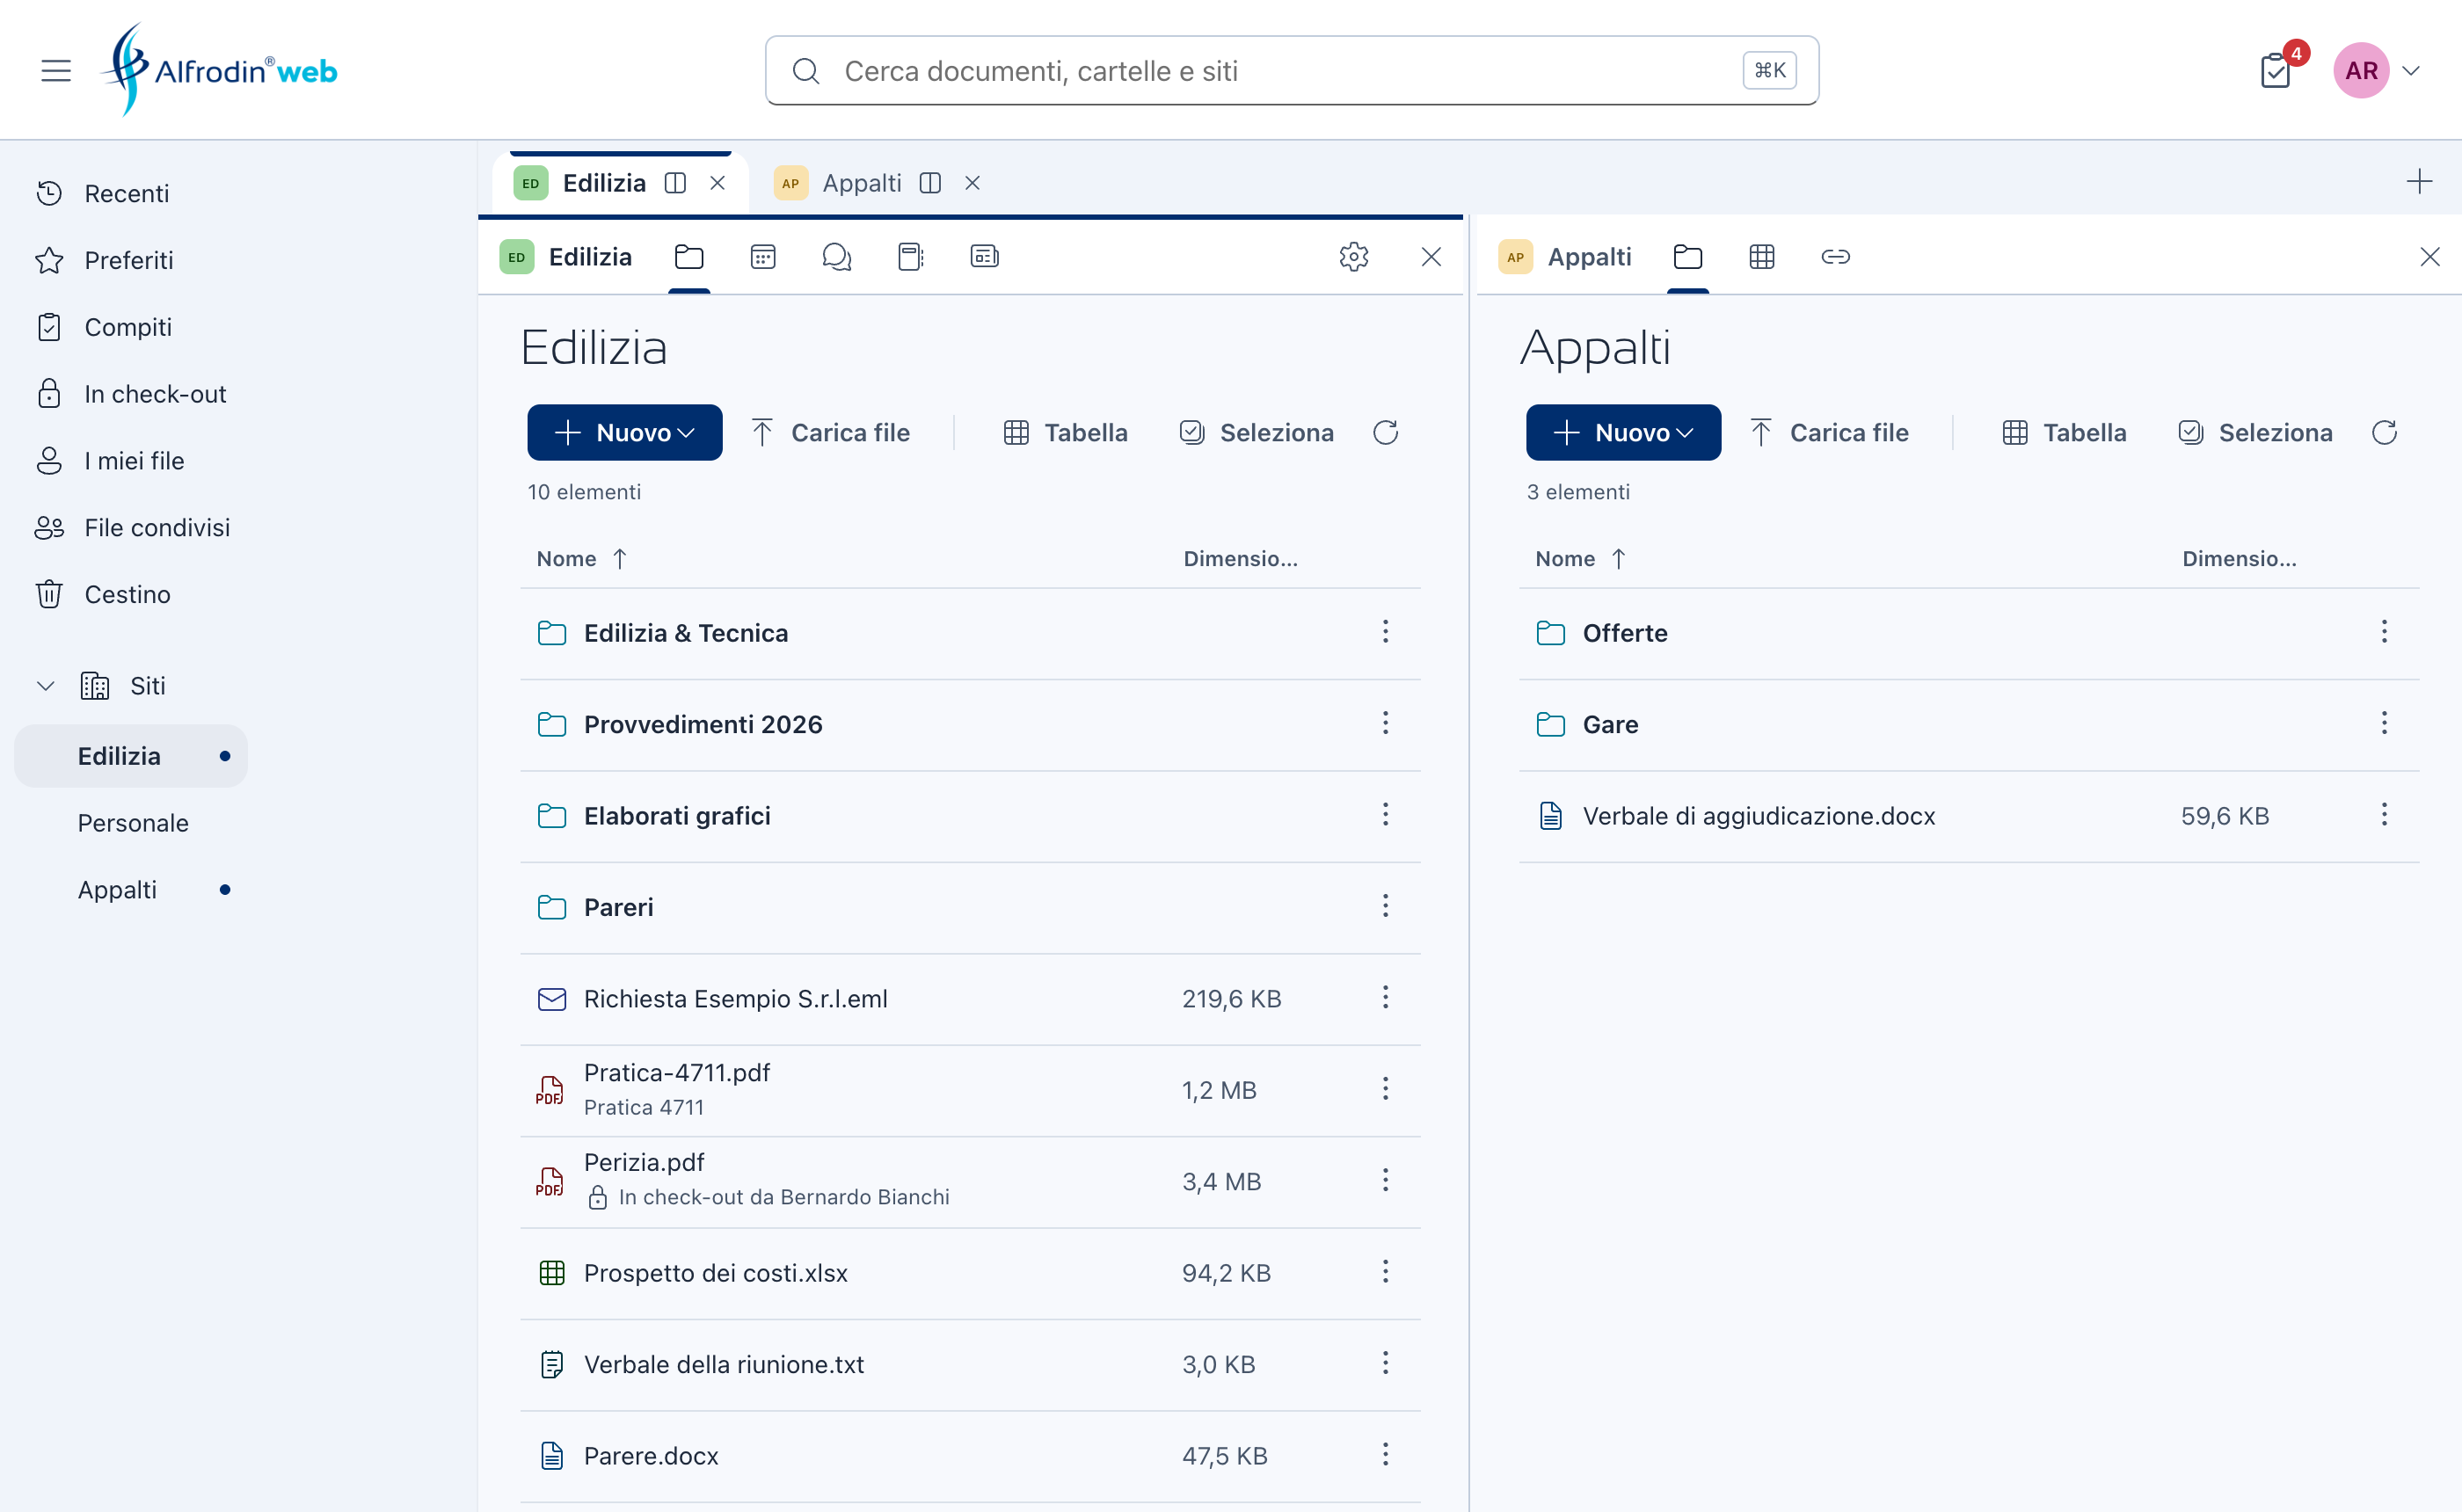Open Edilizia site settings gear
Viewport: 2462px width, 1512px height.
click(1354, 257)
